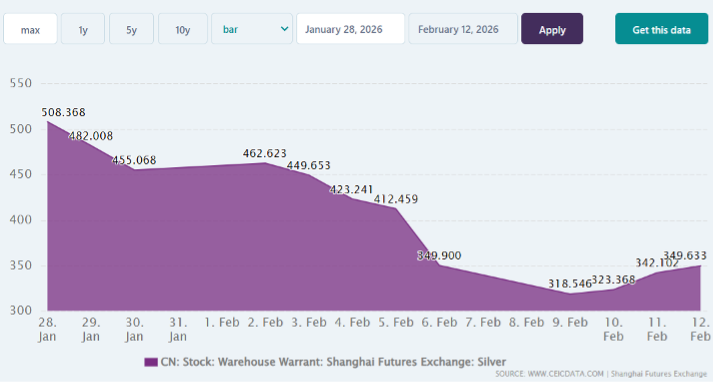Select the 462.623 data point on 2 Feb
The height and width of the screenshot is (383, 713).
coord(266,163)
